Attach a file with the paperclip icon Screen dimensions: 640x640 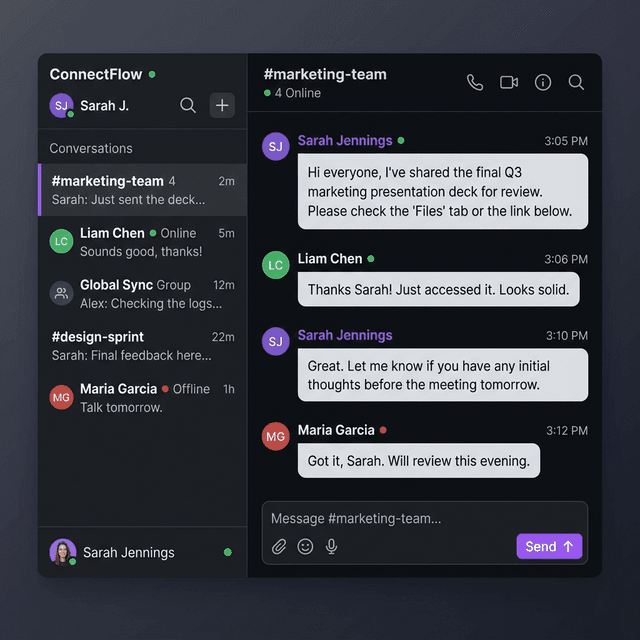click(x=279, y=547)
